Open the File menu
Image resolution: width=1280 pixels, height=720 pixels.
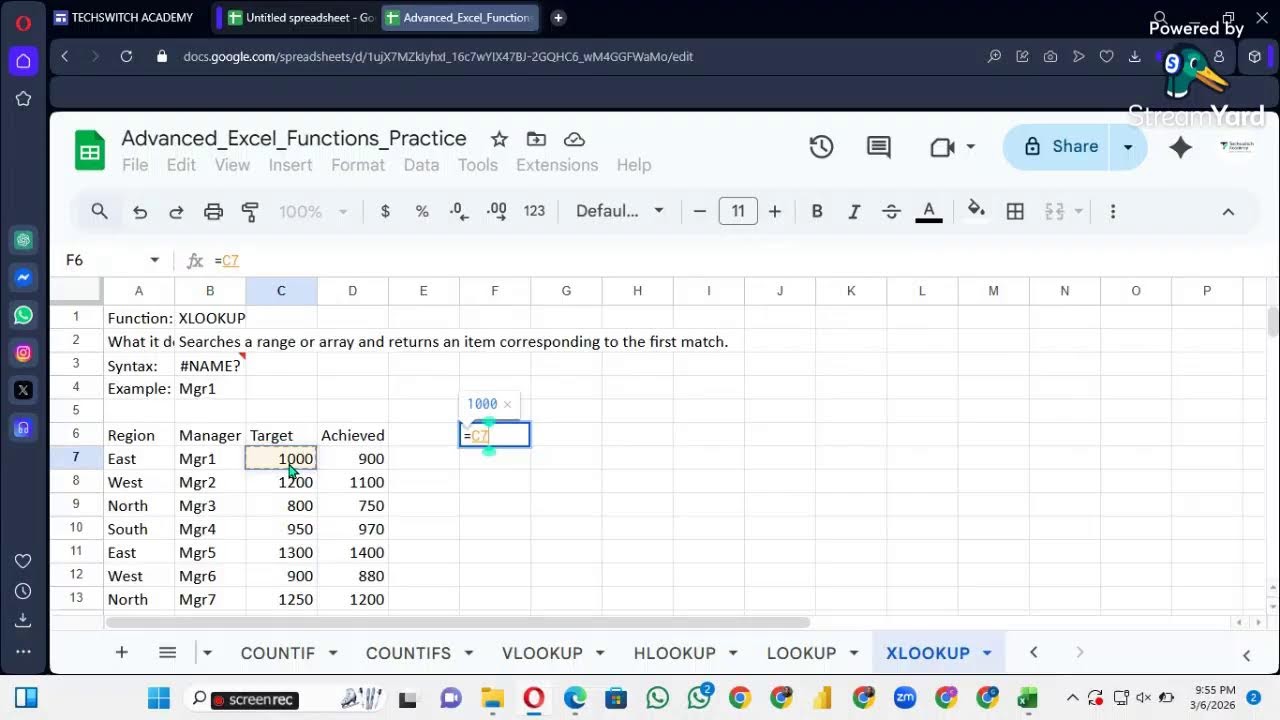(x=135, y=165)
